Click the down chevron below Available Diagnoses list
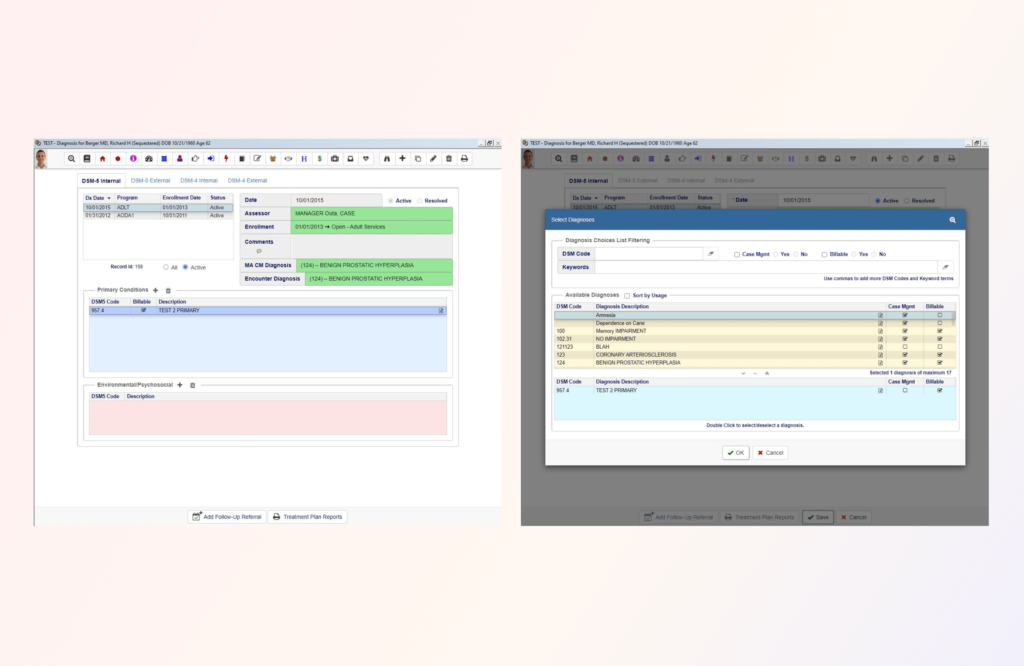Viewport: 1024px width, 666px height. click(743, 373)
